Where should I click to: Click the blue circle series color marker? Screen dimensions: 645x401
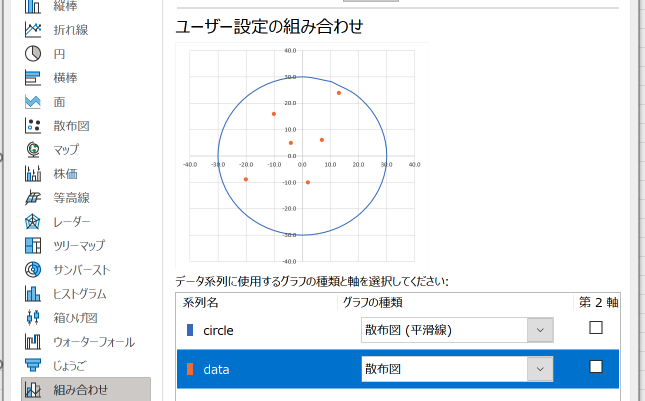click(190, 330)
